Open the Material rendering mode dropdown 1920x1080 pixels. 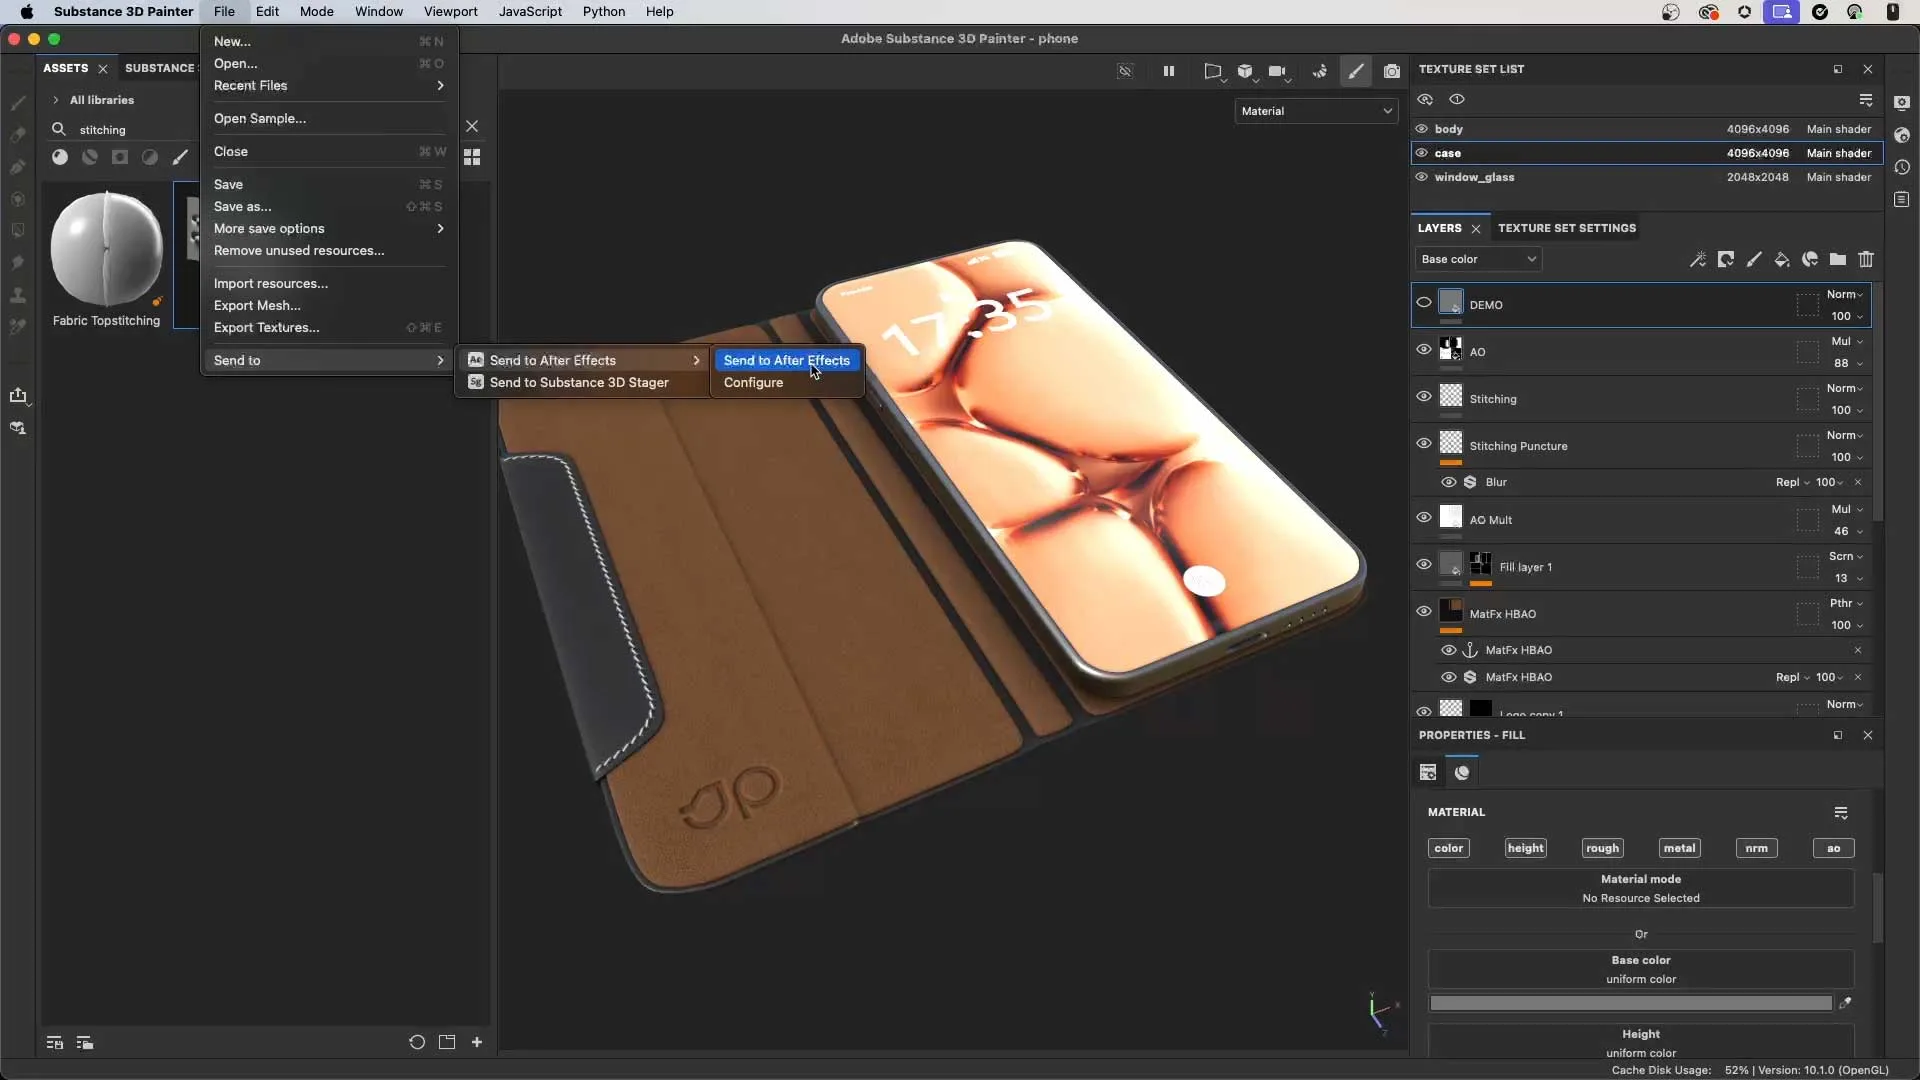tap(1315, 111)
